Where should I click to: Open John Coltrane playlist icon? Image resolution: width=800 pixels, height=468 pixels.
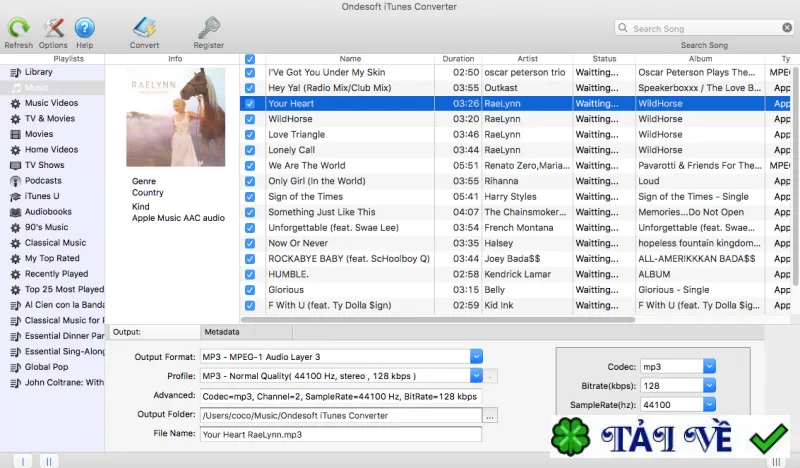pyautogui.click(x=16, y=383)
